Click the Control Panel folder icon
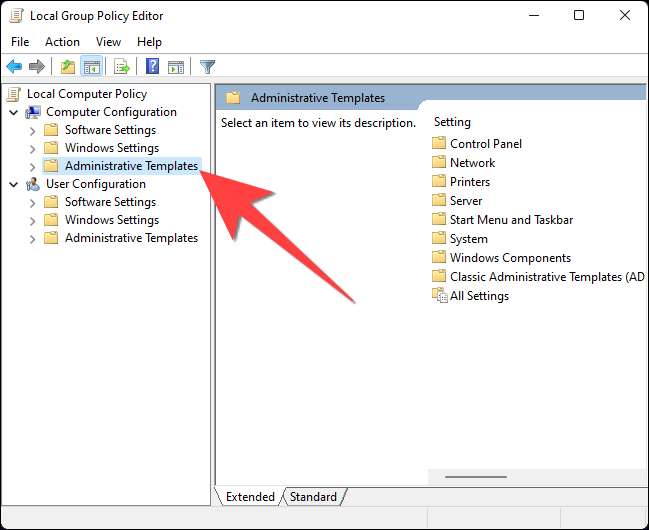The width and height of the screenshot is (649, 530). point(439,144)
